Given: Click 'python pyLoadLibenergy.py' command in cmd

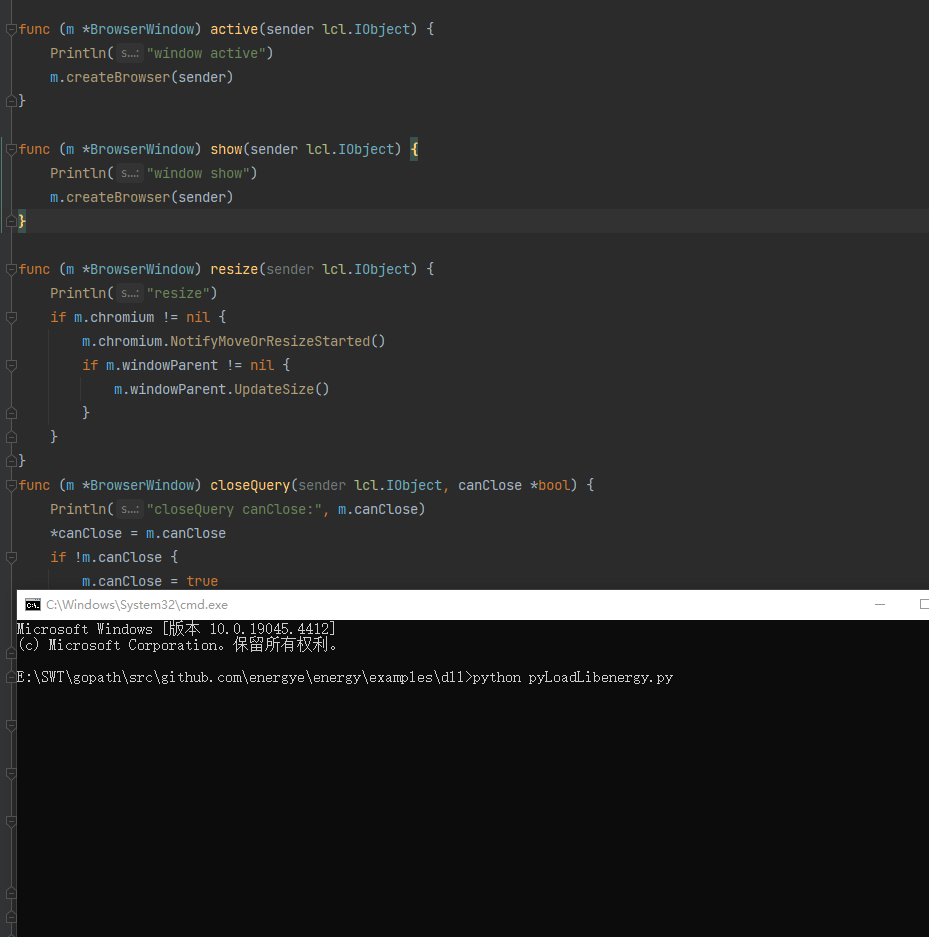Looking at the screenshot, I should pyautogui.click(x=572, y=678).
